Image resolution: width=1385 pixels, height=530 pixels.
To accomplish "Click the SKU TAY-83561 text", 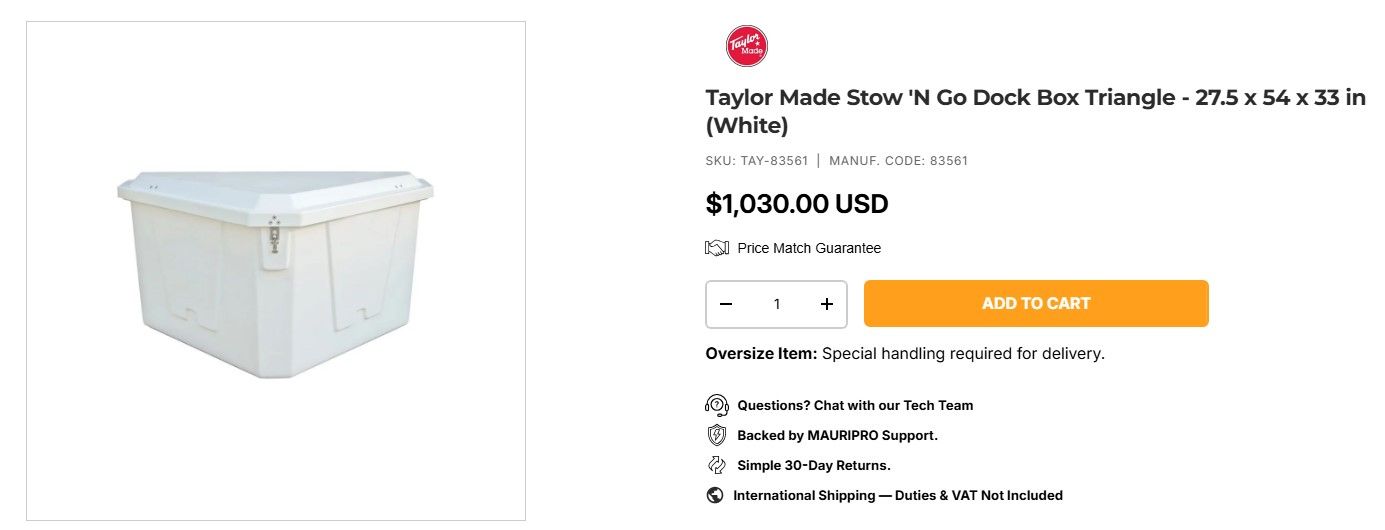I will (756, 160).
